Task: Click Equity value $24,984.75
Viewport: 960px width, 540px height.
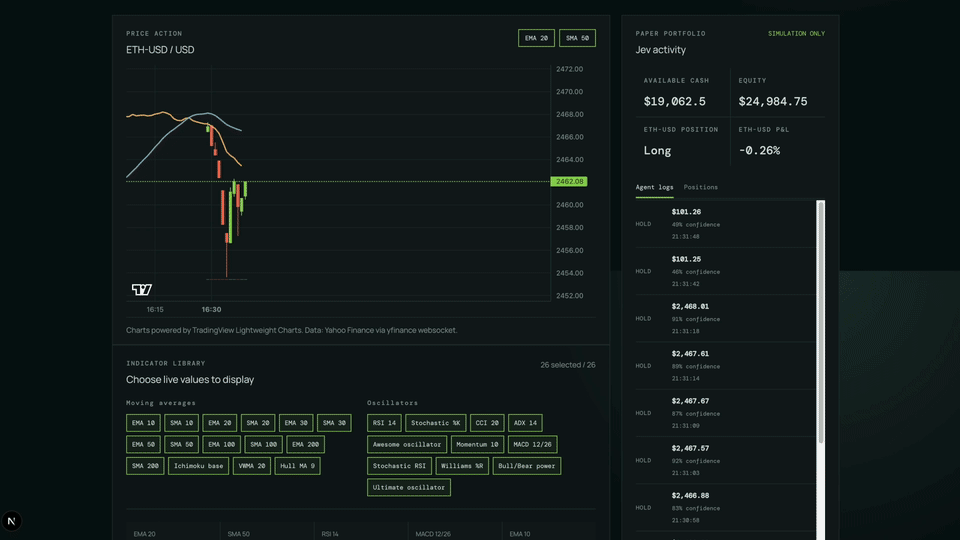Action: pos(773,102)
